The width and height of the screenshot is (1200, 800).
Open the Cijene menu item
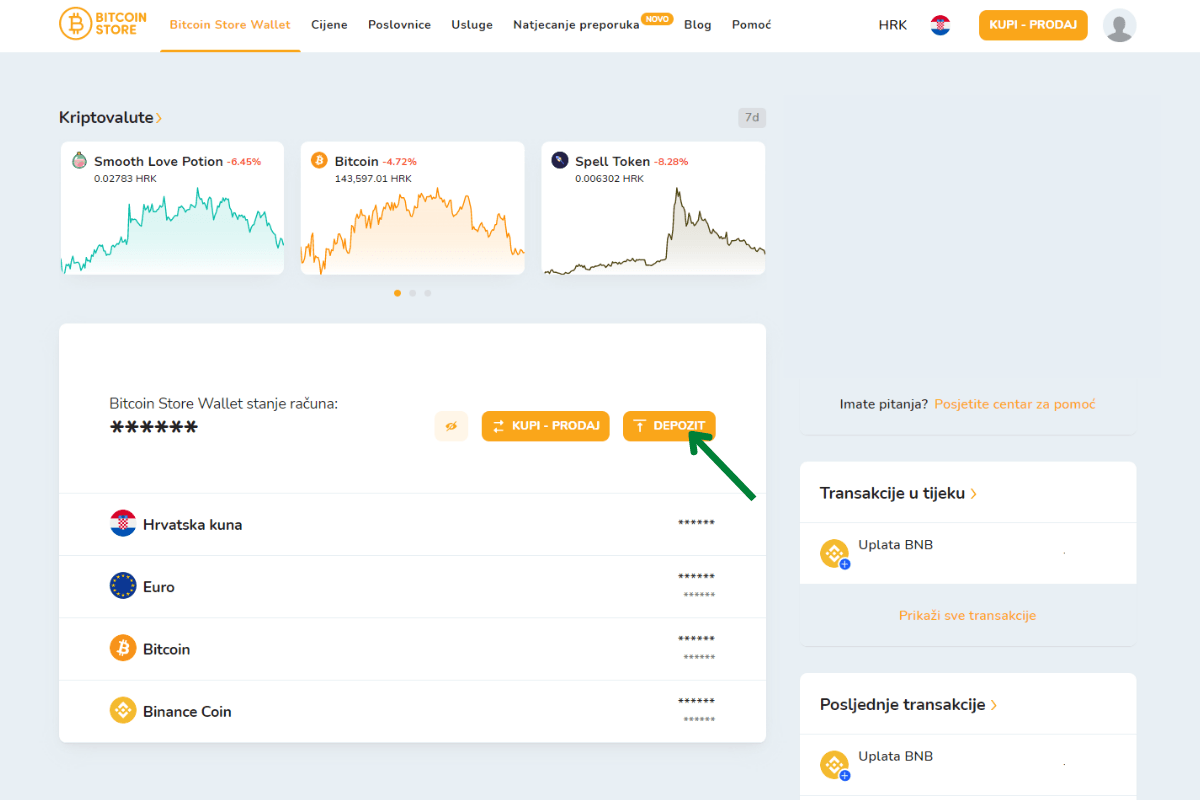coord(329,25)
